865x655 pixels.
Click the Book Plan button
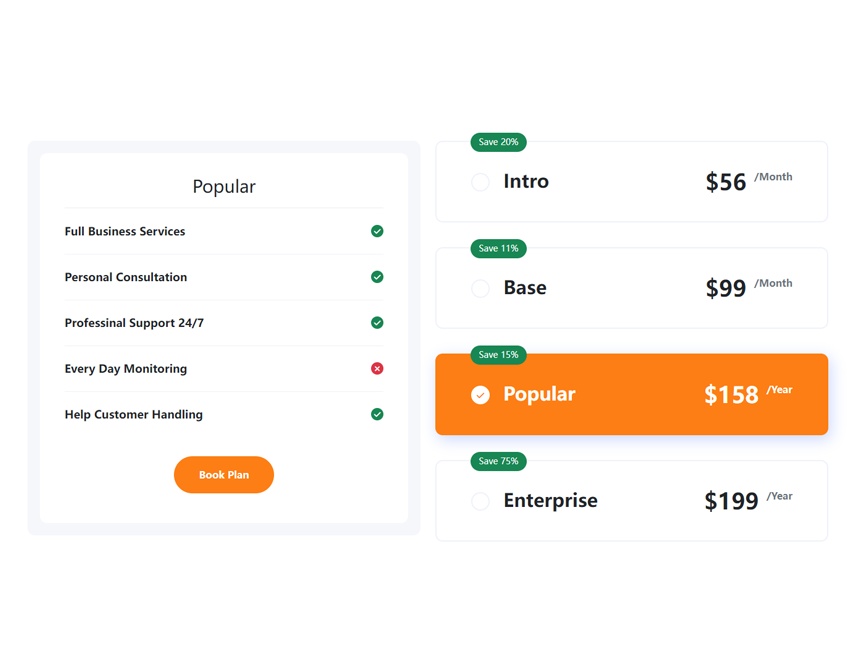pyautogui.click(x=223, y=475)
